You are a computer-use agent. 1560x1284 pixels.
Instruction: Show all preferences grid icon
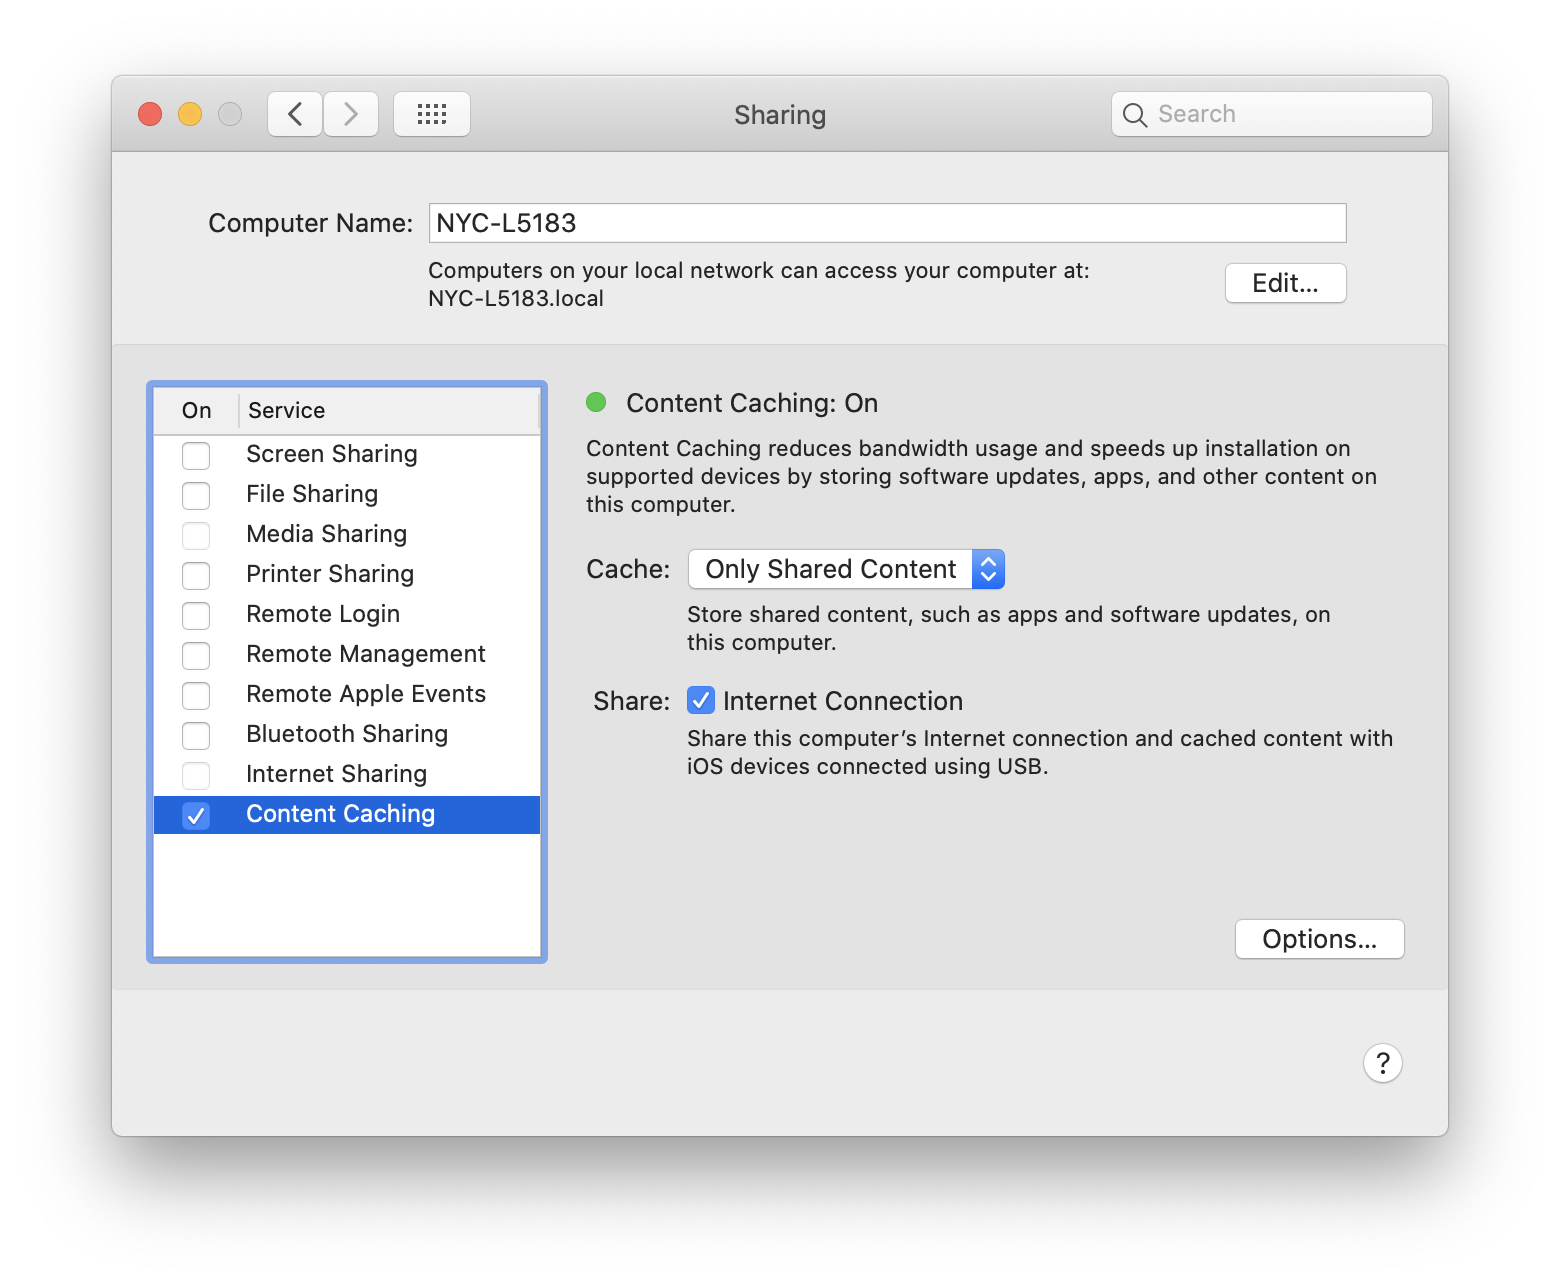click(x=431, y=114)
